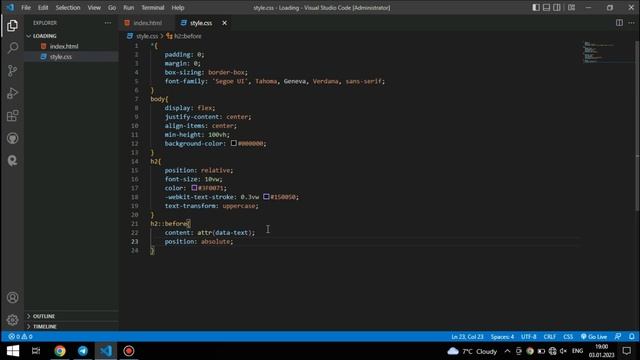Open the View menu
This screenshot has height=360, width=640.
click(x=94, y=7)
